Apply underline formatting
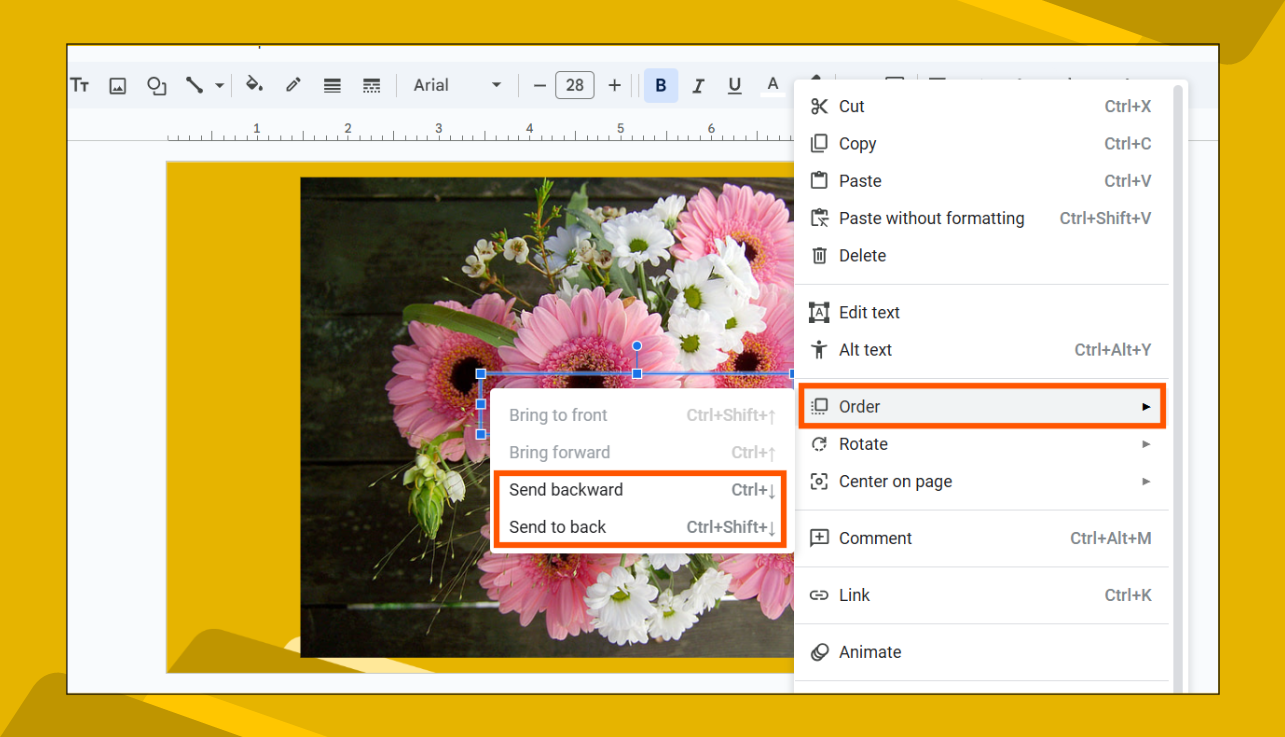 [735, 85]
